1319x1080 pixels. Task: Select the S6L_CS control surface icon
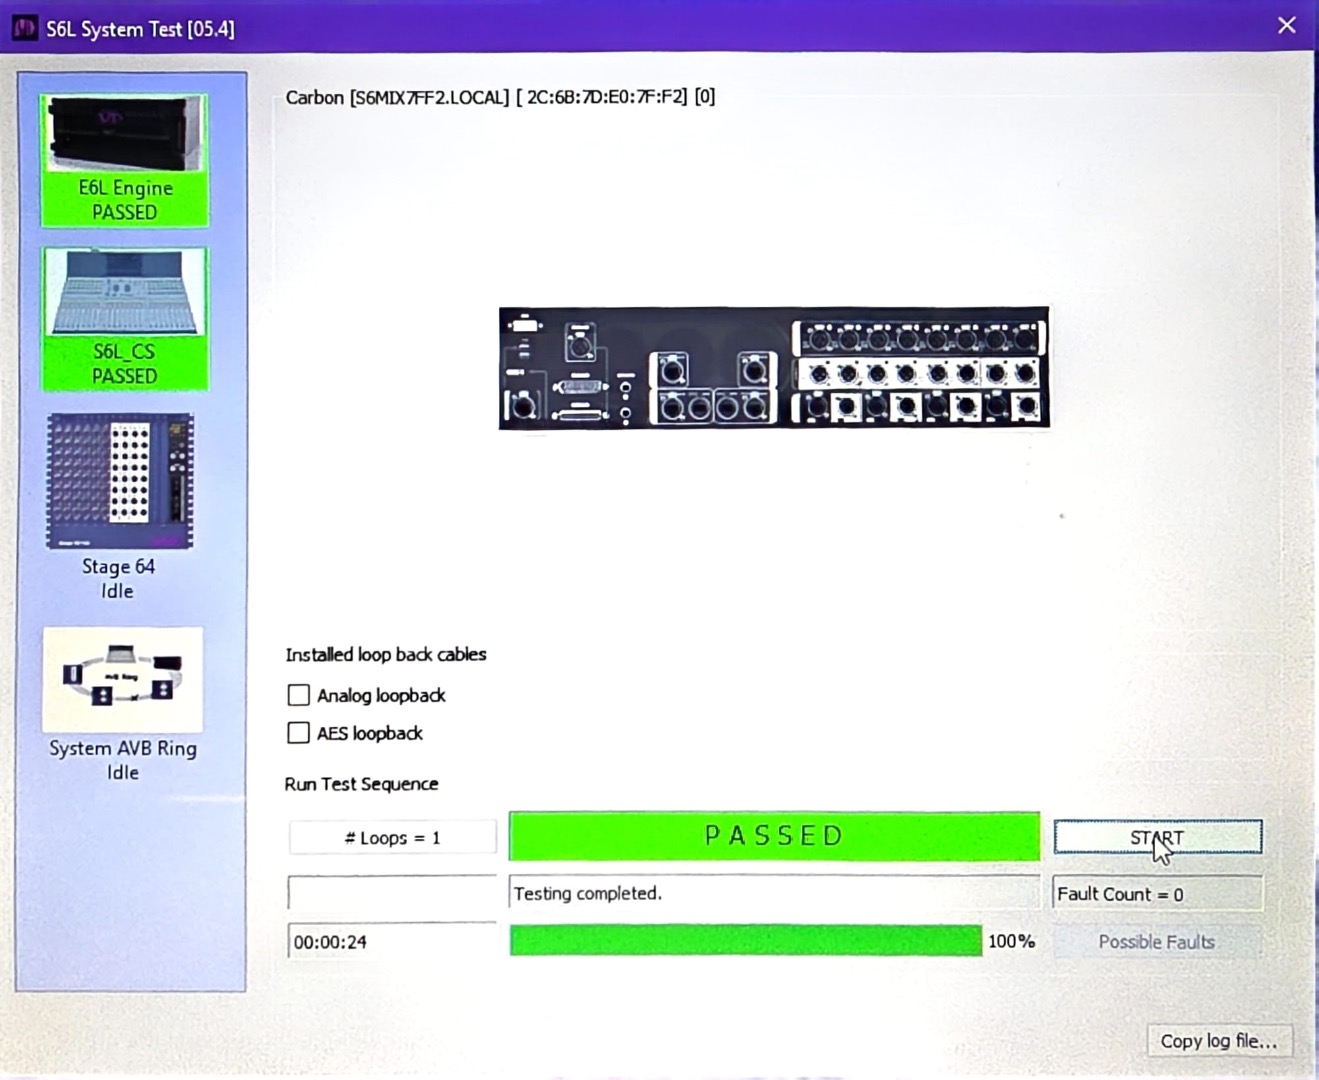[125, 292]
